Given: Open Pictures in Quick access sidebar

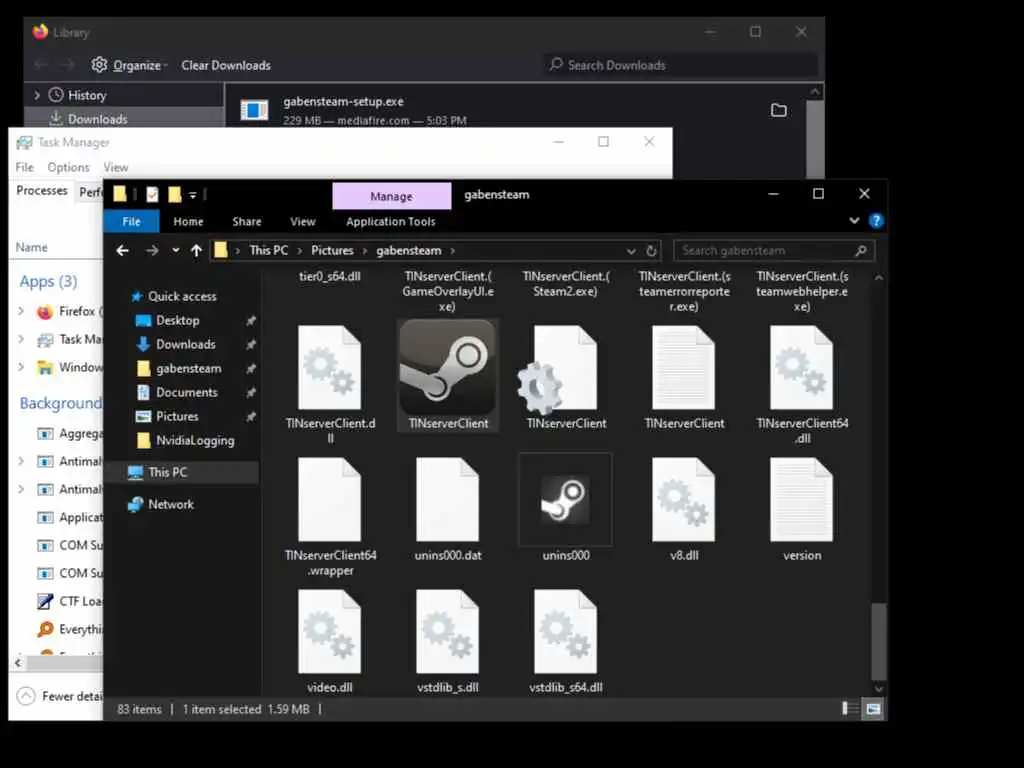Looking at the screenshot, I should coord(177,416).
